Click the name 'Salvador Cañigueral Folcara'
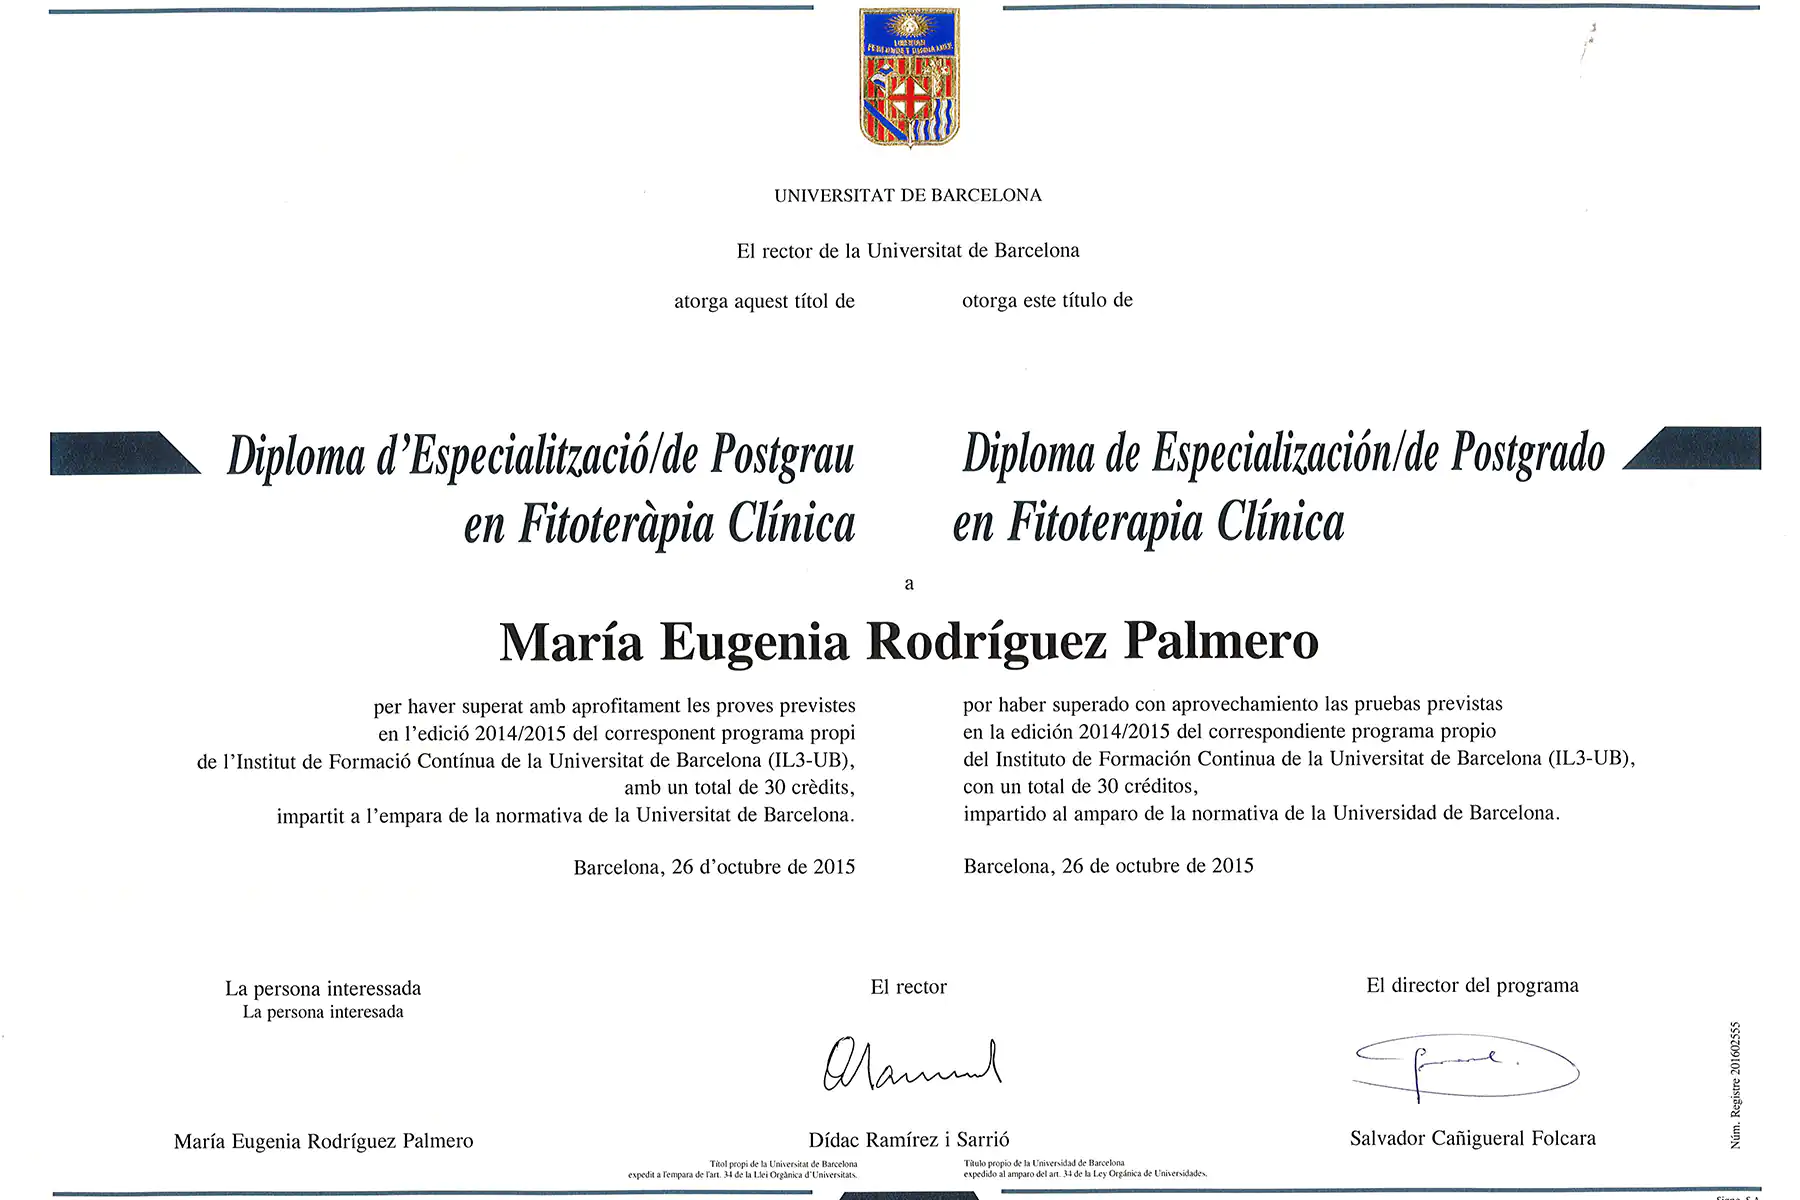The image size is (1800, 1200). (1473, 1138)
